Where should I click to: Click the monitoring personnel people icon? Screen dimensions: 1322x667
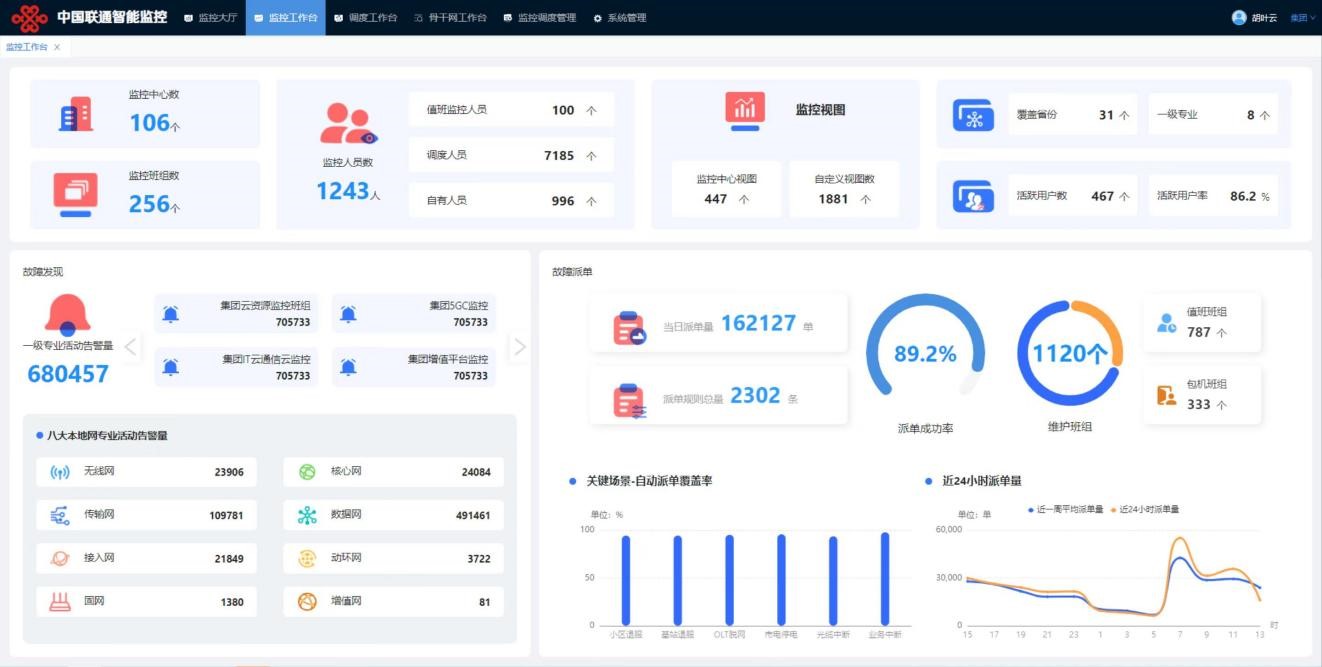(347, 124)
